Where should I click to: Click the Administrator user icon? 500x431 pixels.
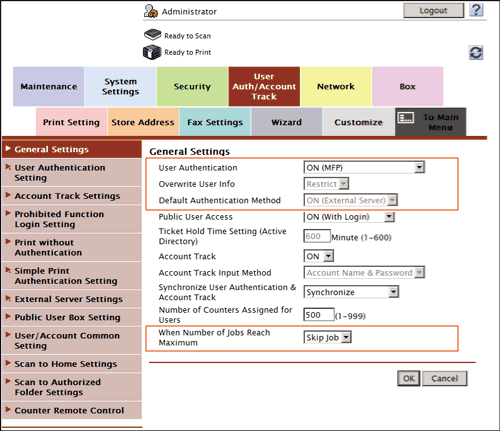click(151, 11)
